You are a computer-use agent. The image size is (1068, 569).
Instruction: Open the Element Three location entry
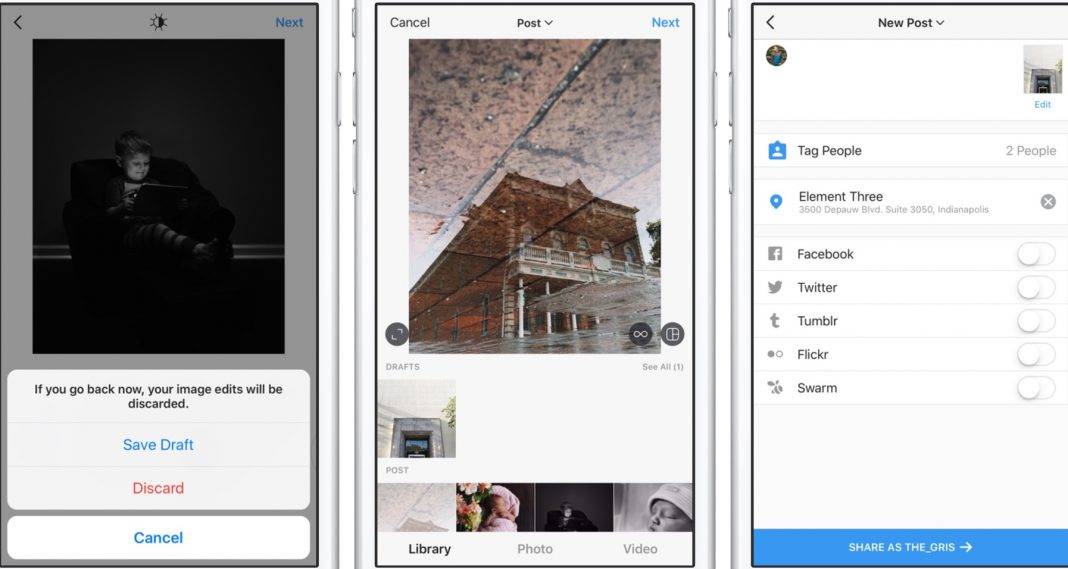point(911,202)
